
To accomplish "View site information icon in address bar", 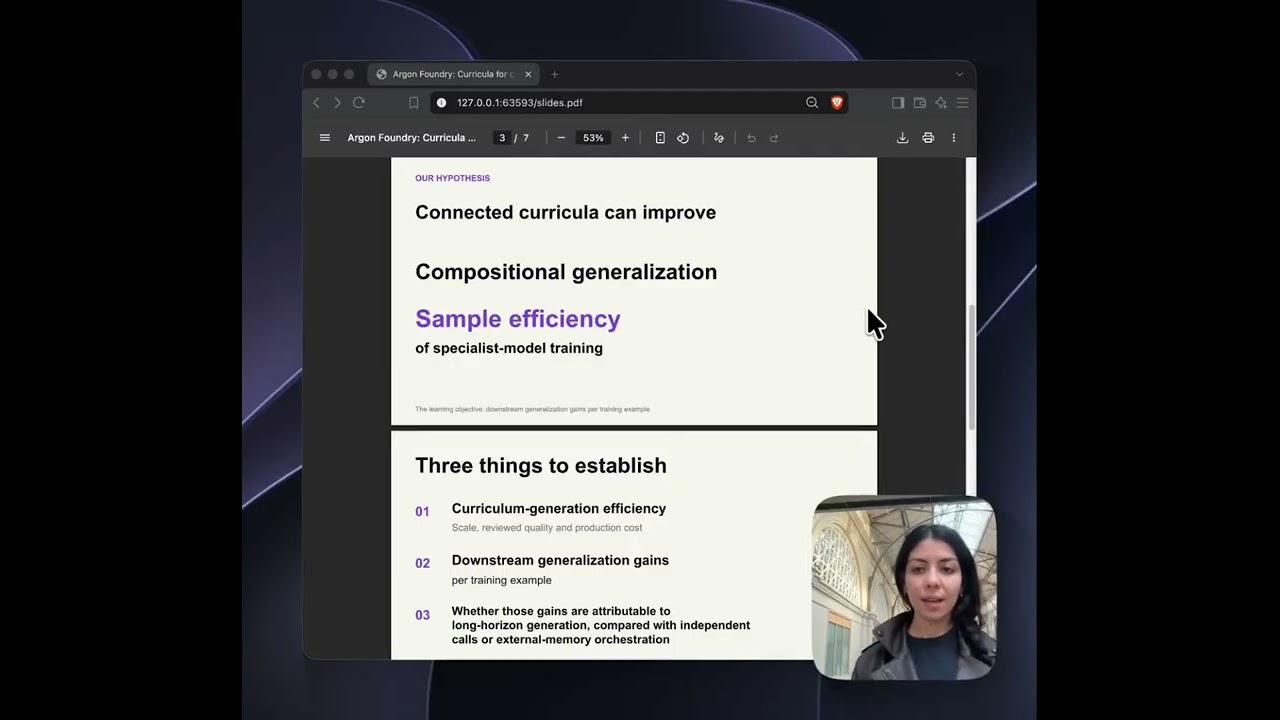I will 441,102.
